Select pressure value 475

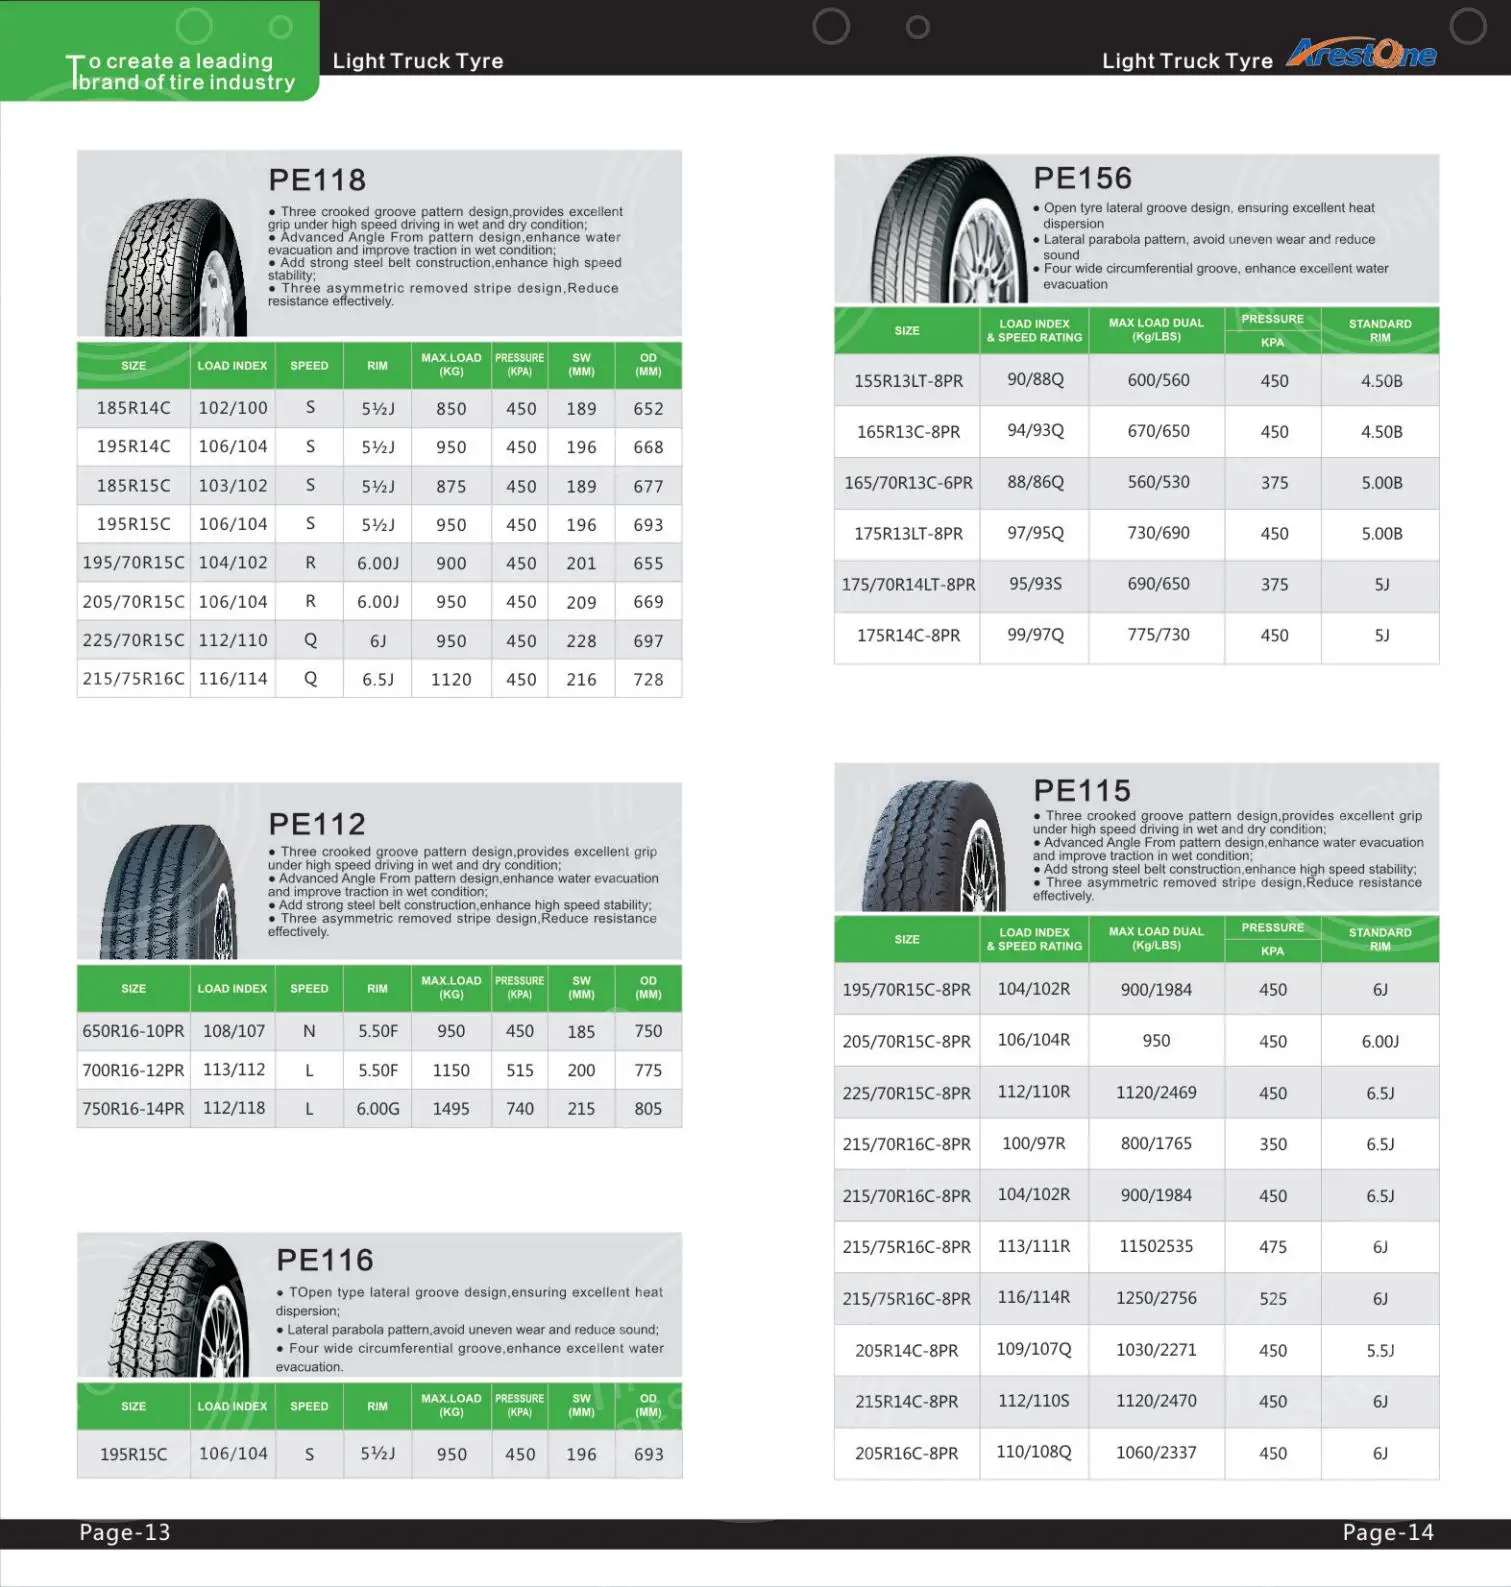1273,1247
